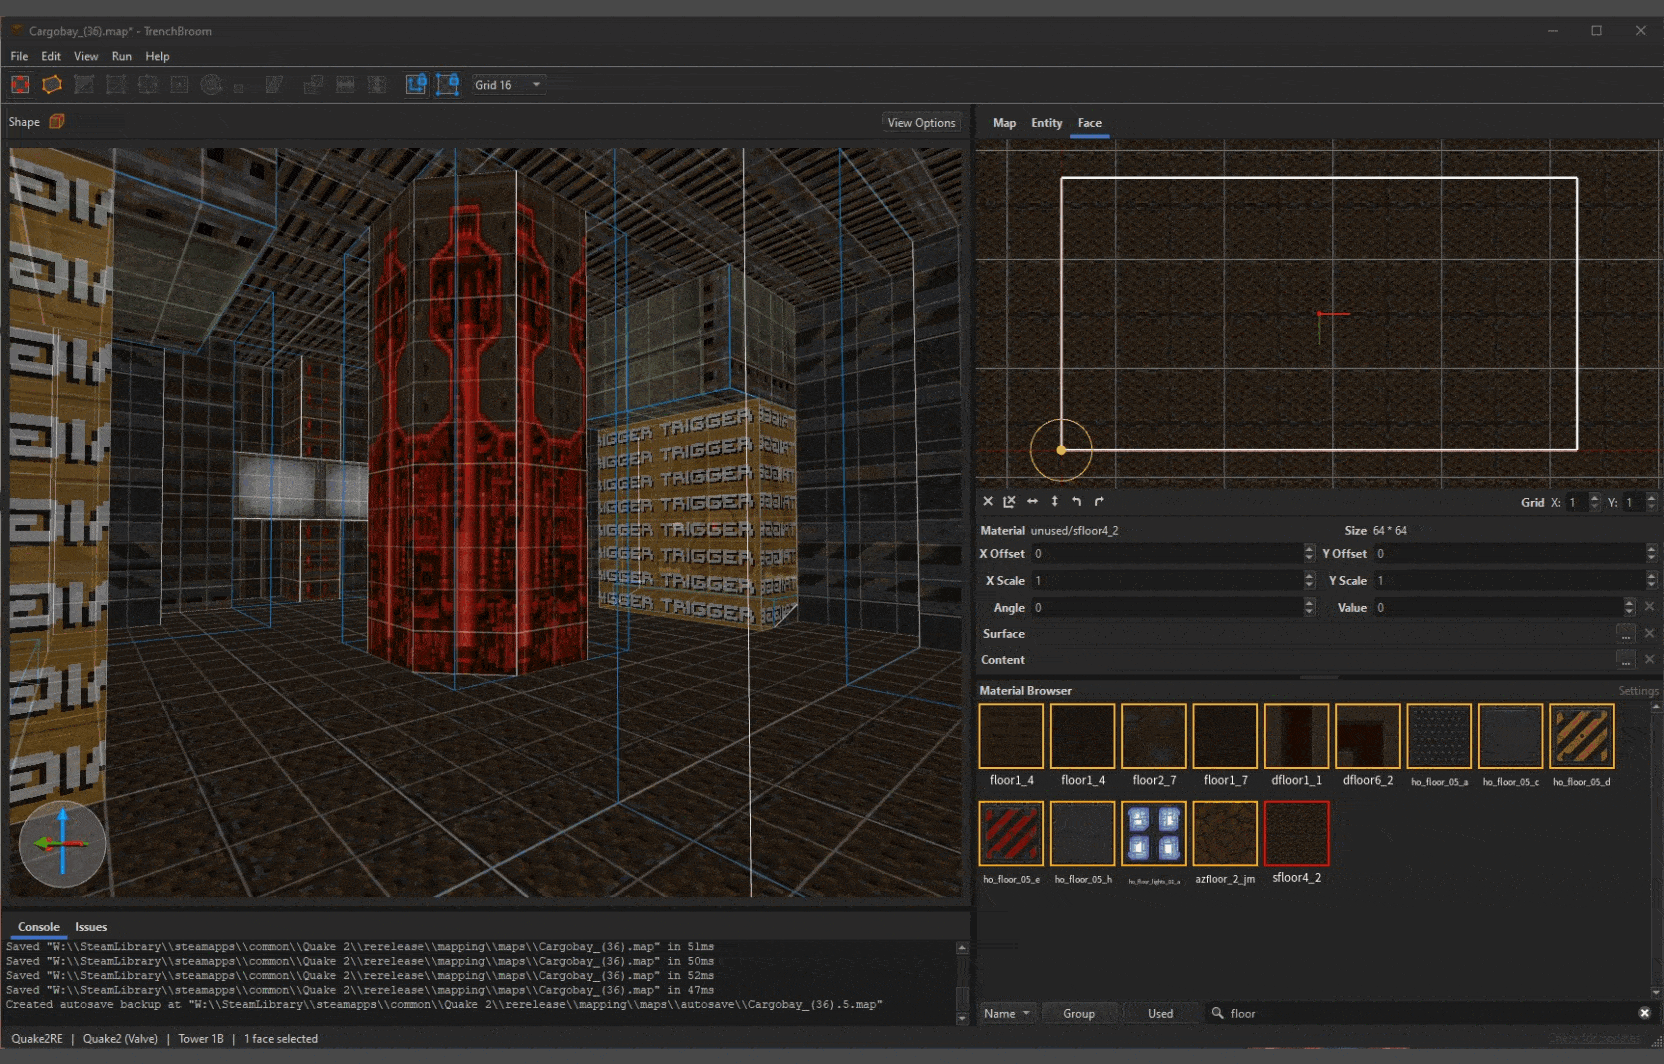Image resolution: width=1664 pixels, height=1064 pixels.
Task: Clear the Content flags with X
Action: 1649,659
